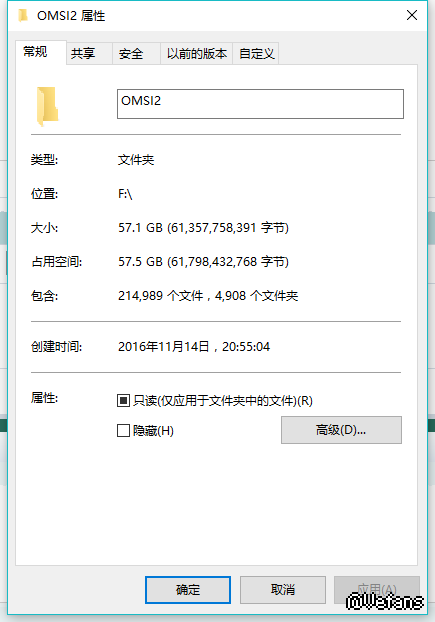Enable the 隐藏(H) checkbox

point(123,430)
